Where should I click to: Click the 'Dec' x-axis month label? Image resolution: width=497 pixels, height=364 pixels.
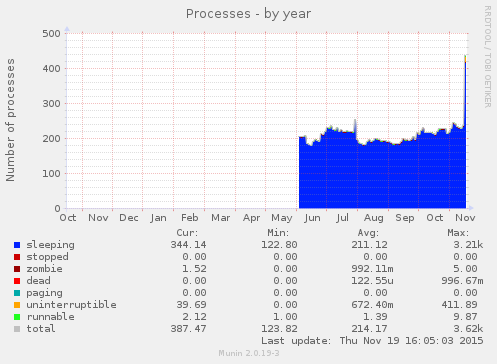[x=129, y=218]
